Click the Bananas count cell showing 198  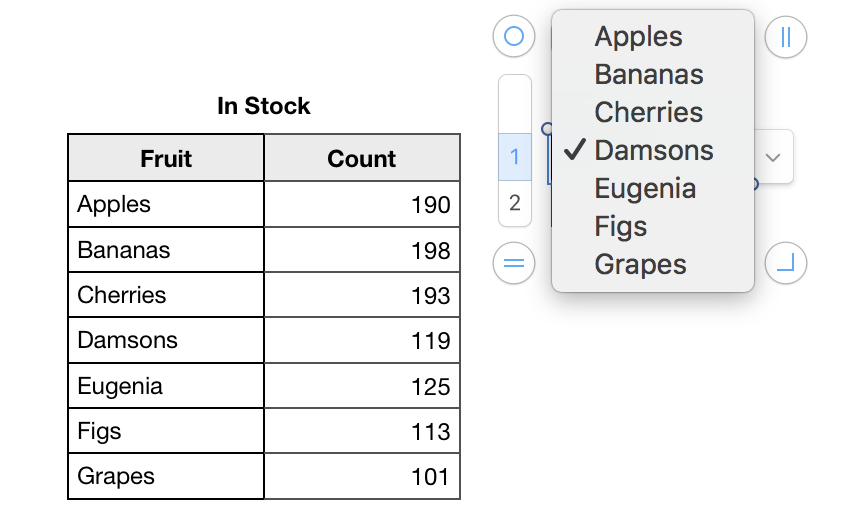(362, 250)
